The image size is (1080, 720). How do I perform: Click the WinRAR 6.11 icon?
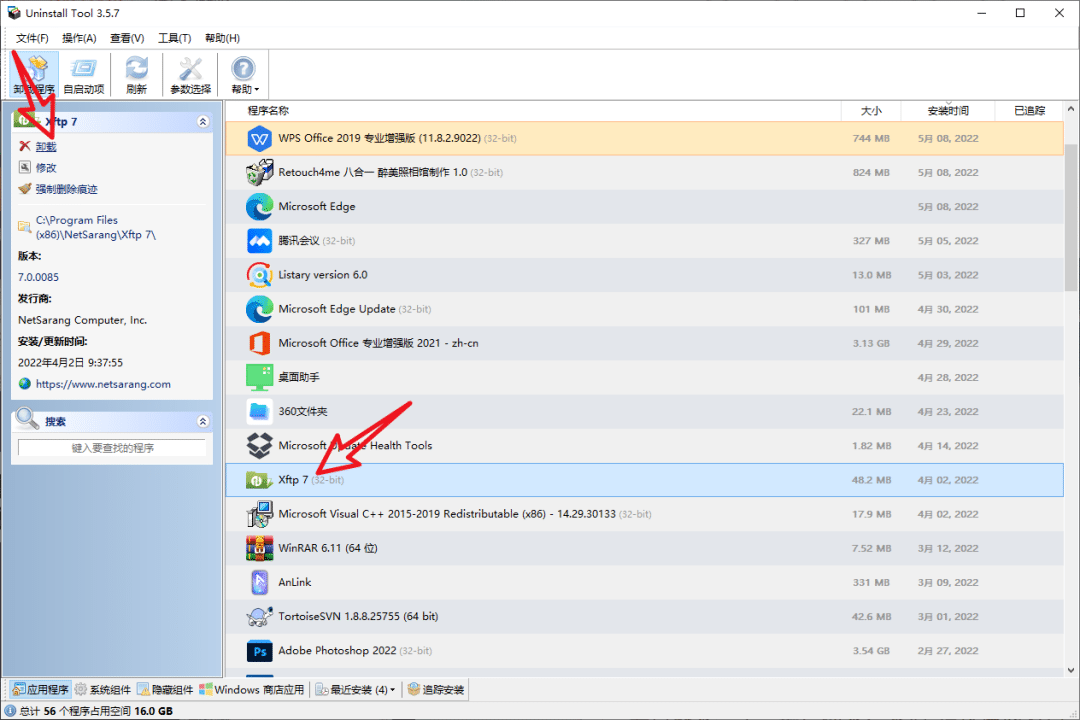coord(260,548)
